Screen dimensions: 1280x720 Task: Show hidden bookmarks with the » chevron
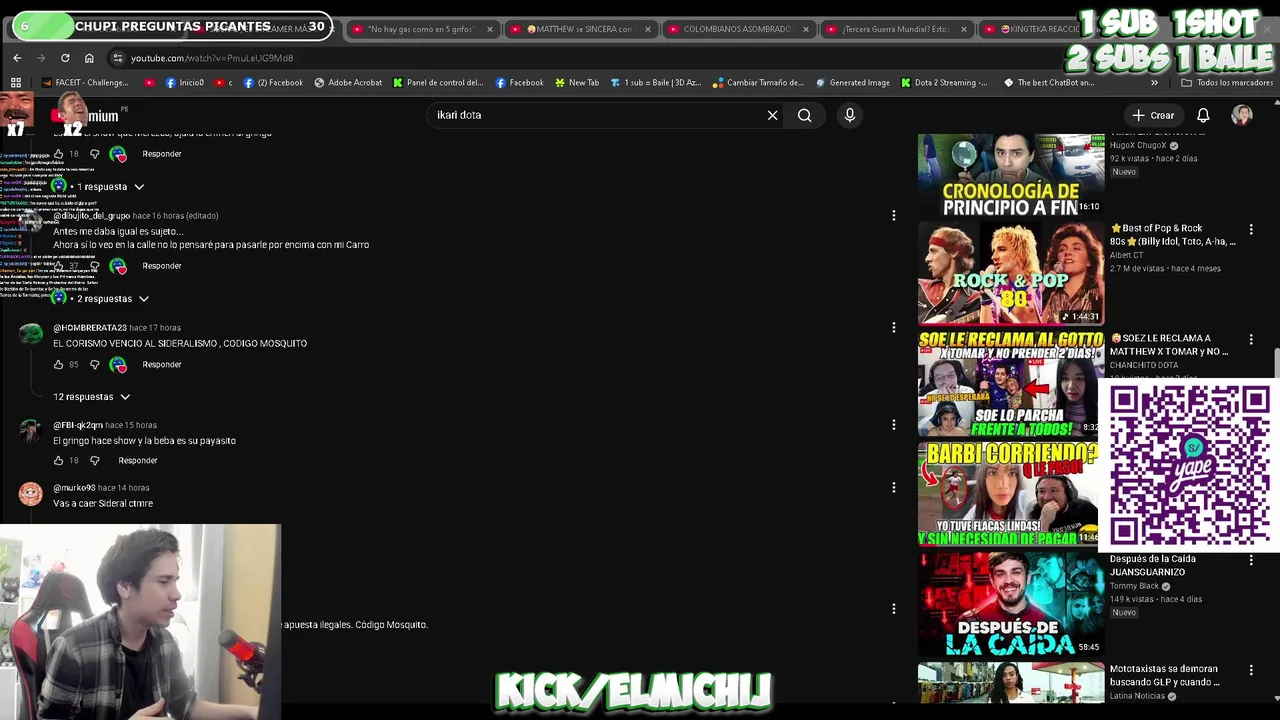click(1154, 83)
